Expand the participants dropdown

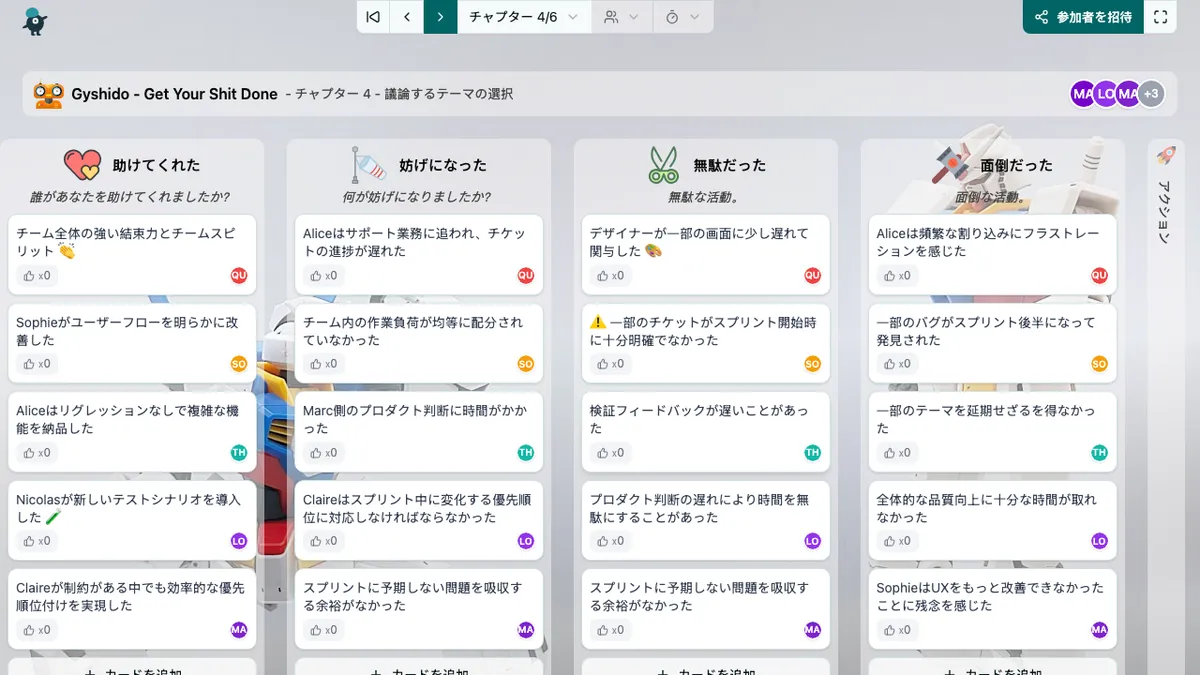point(621,17)
